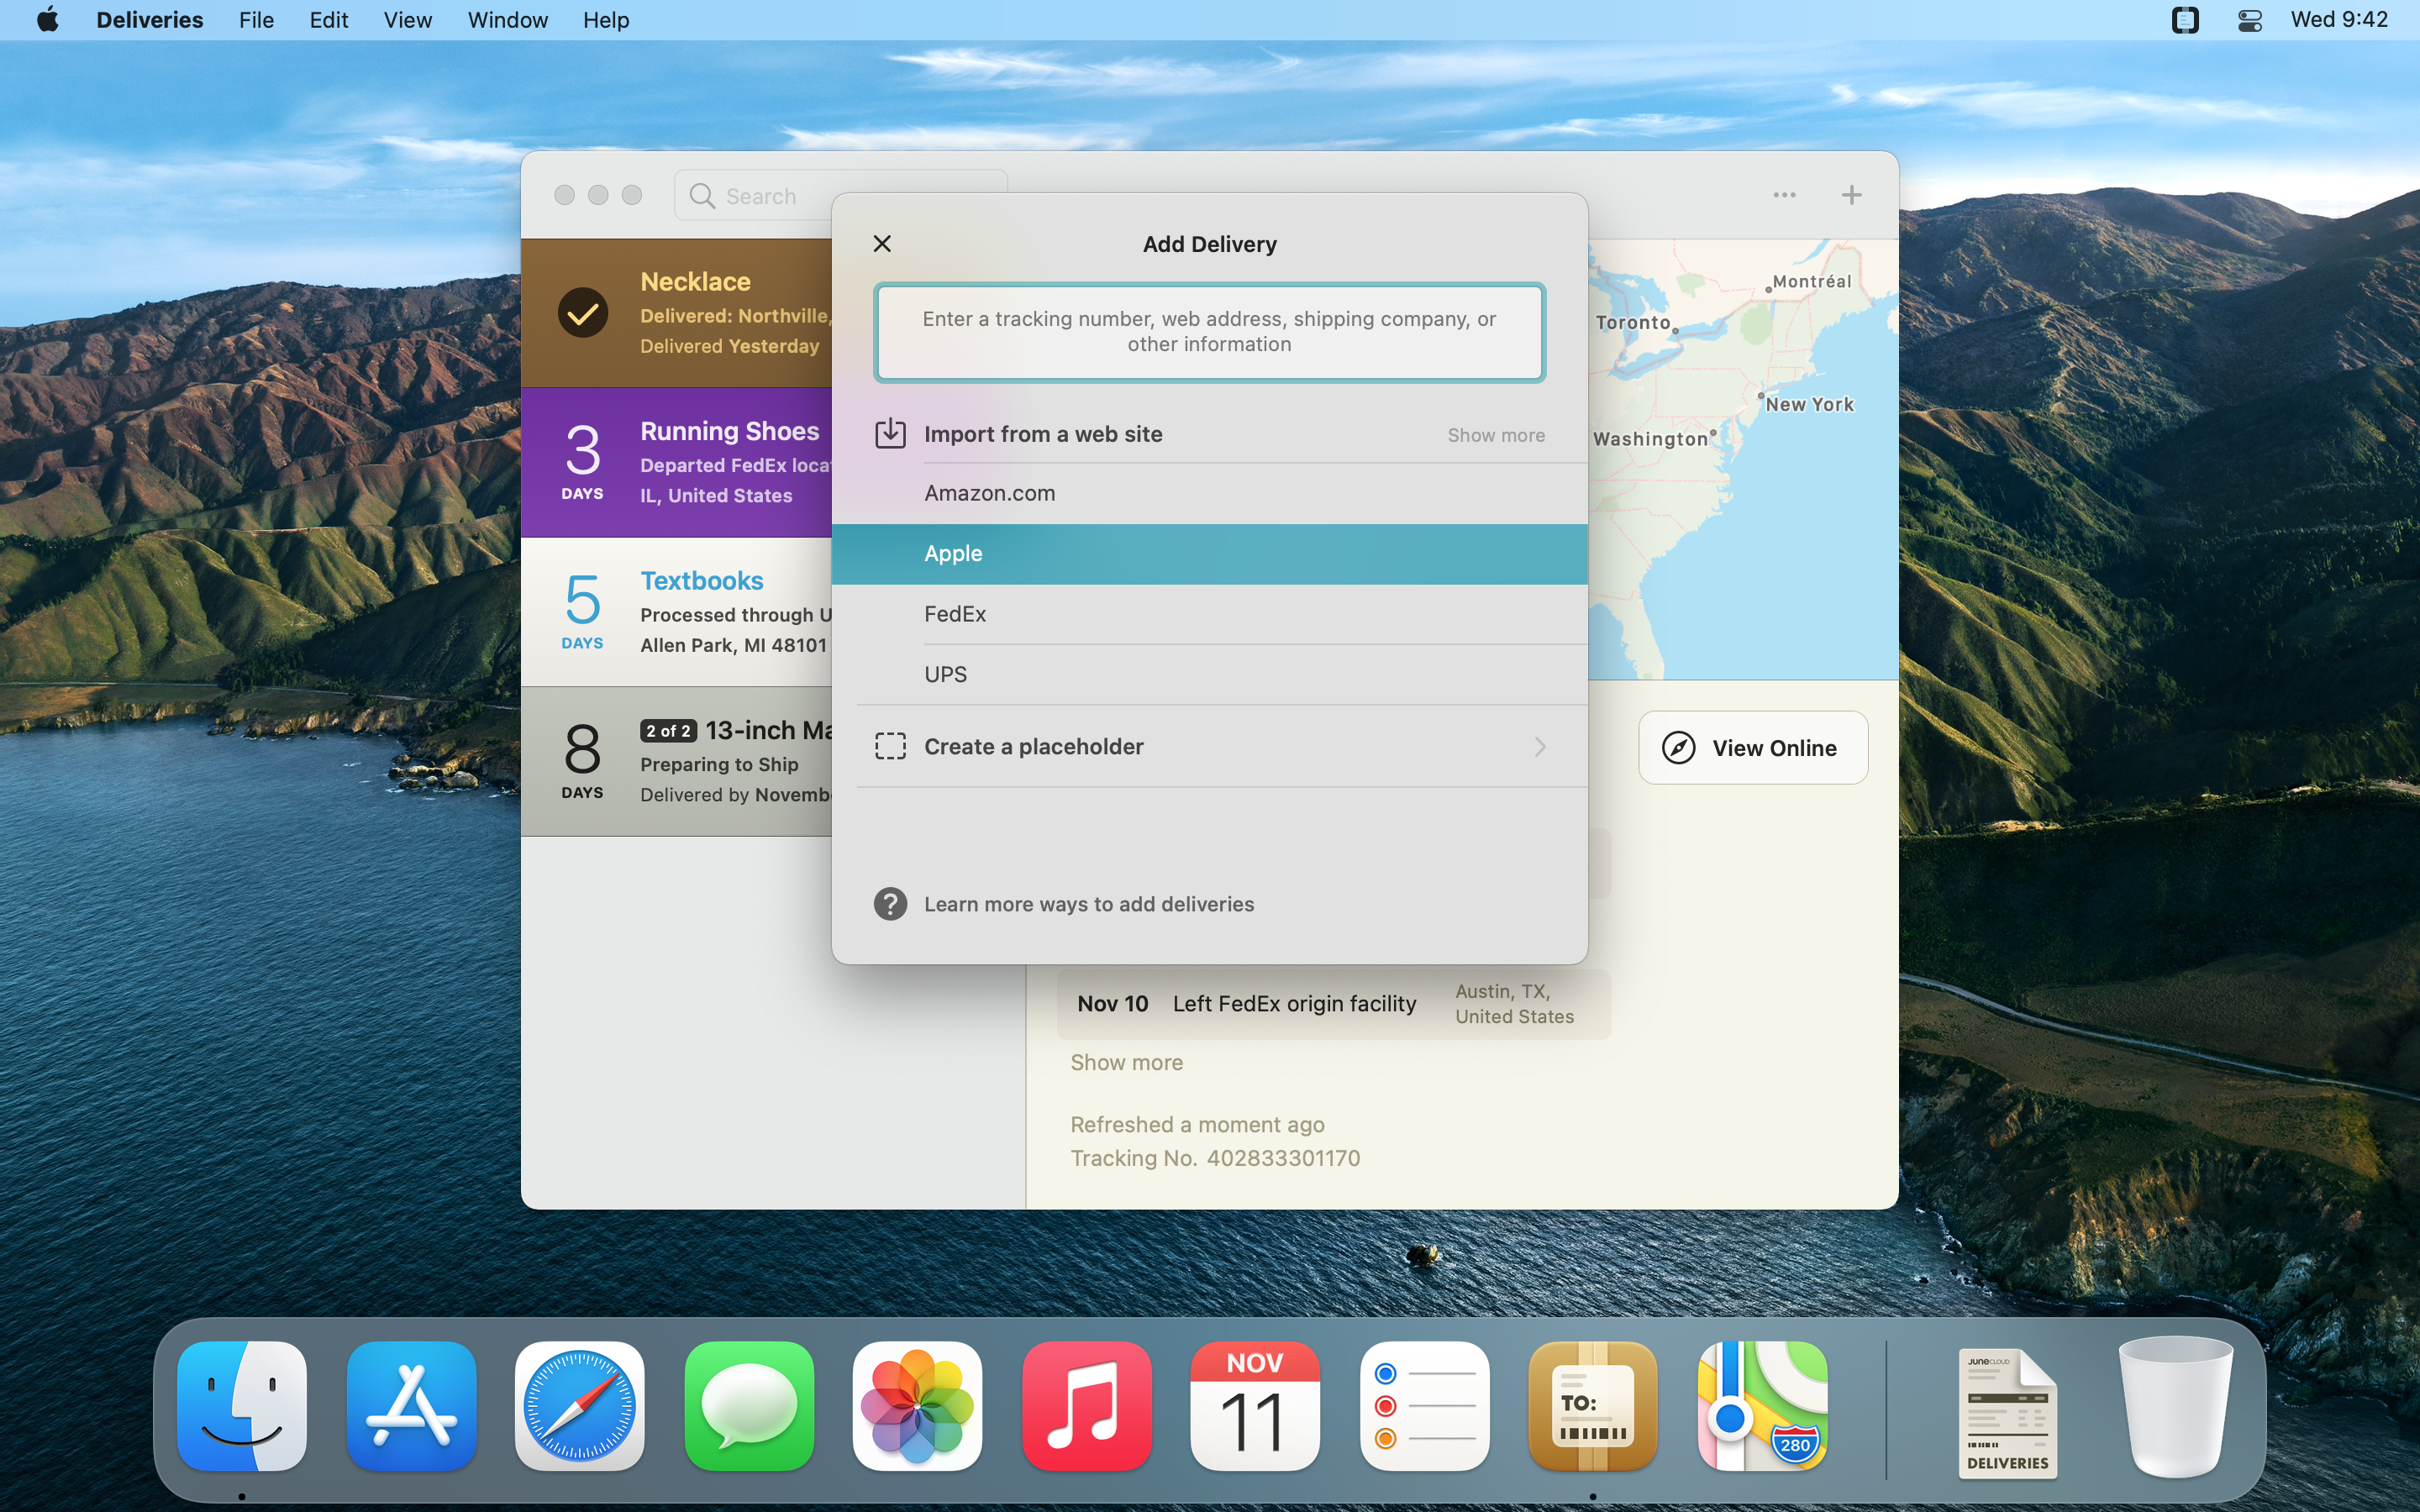Open the Edit menu
Viewport: 2420px width, 1512px height.
(x=328, y=20)
